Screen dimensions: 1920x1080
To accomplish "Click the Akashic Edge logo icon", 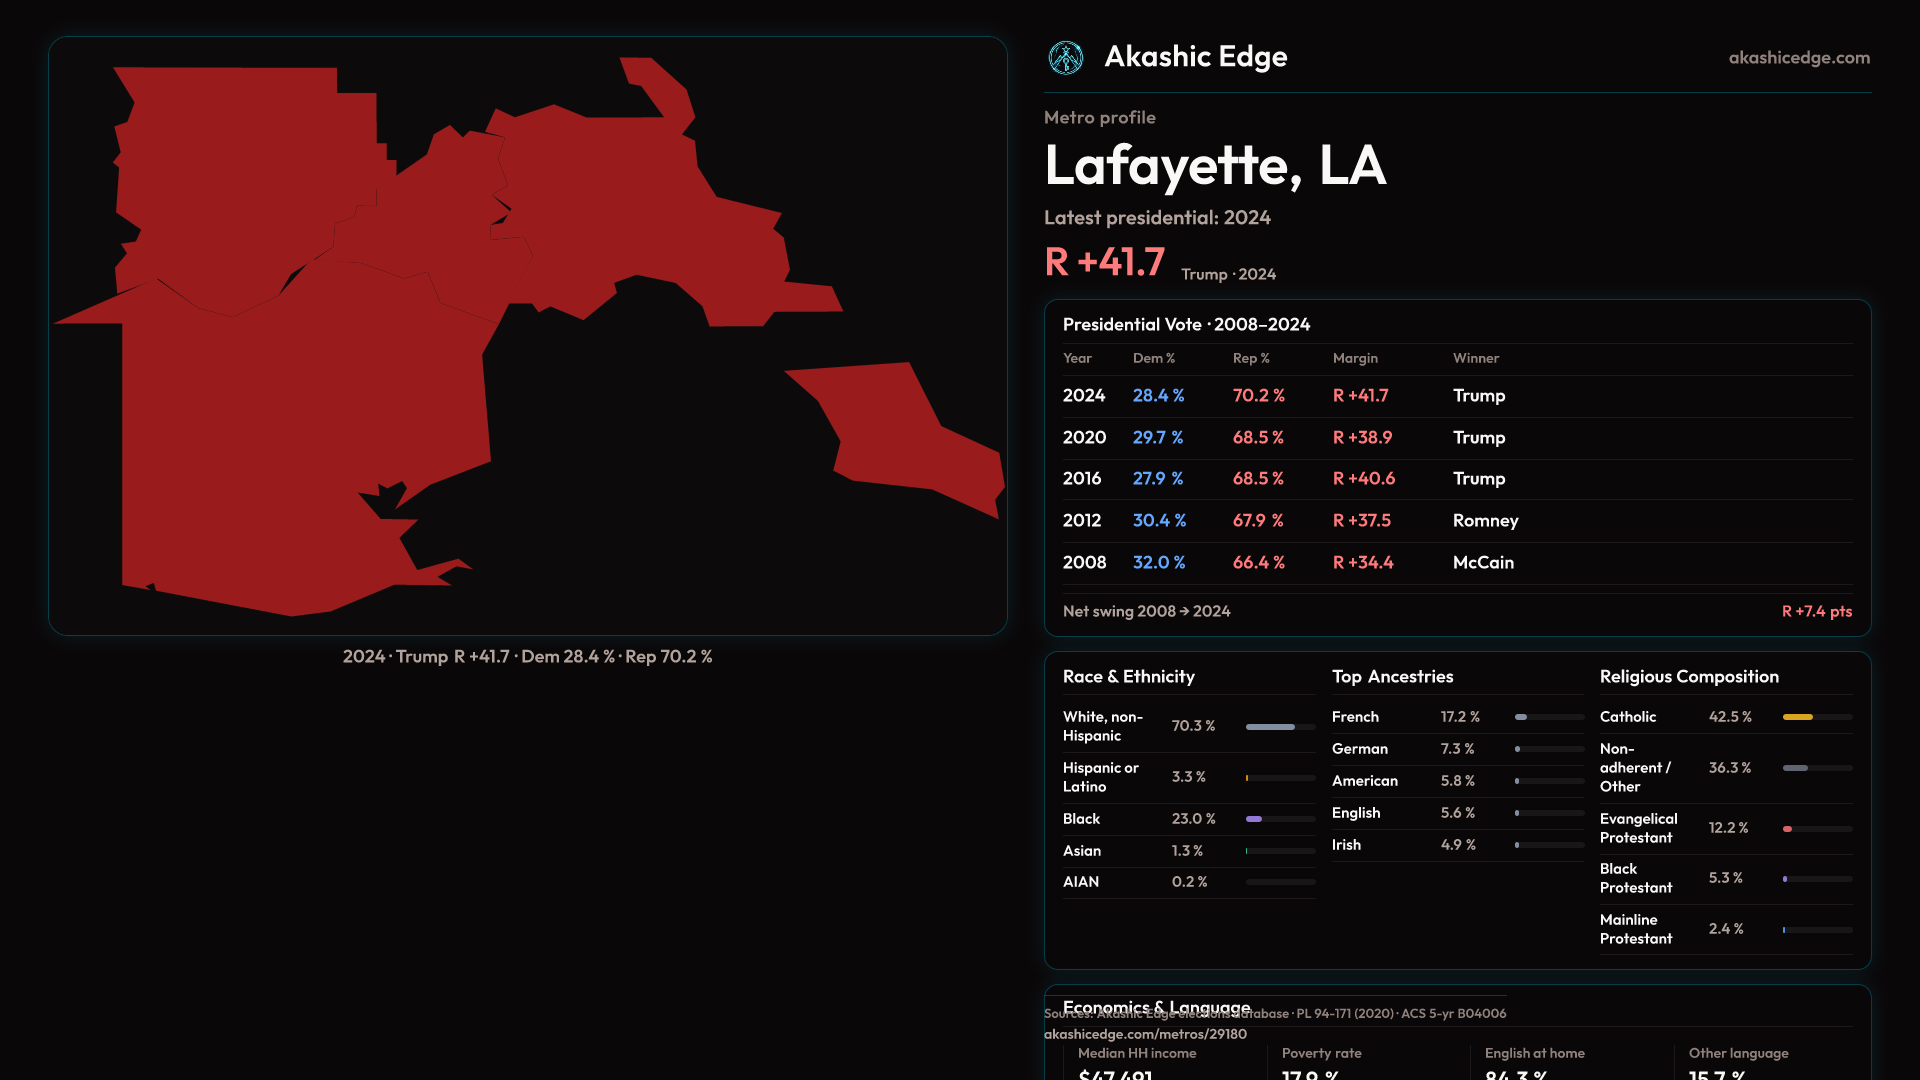I will click(1065, 58).
